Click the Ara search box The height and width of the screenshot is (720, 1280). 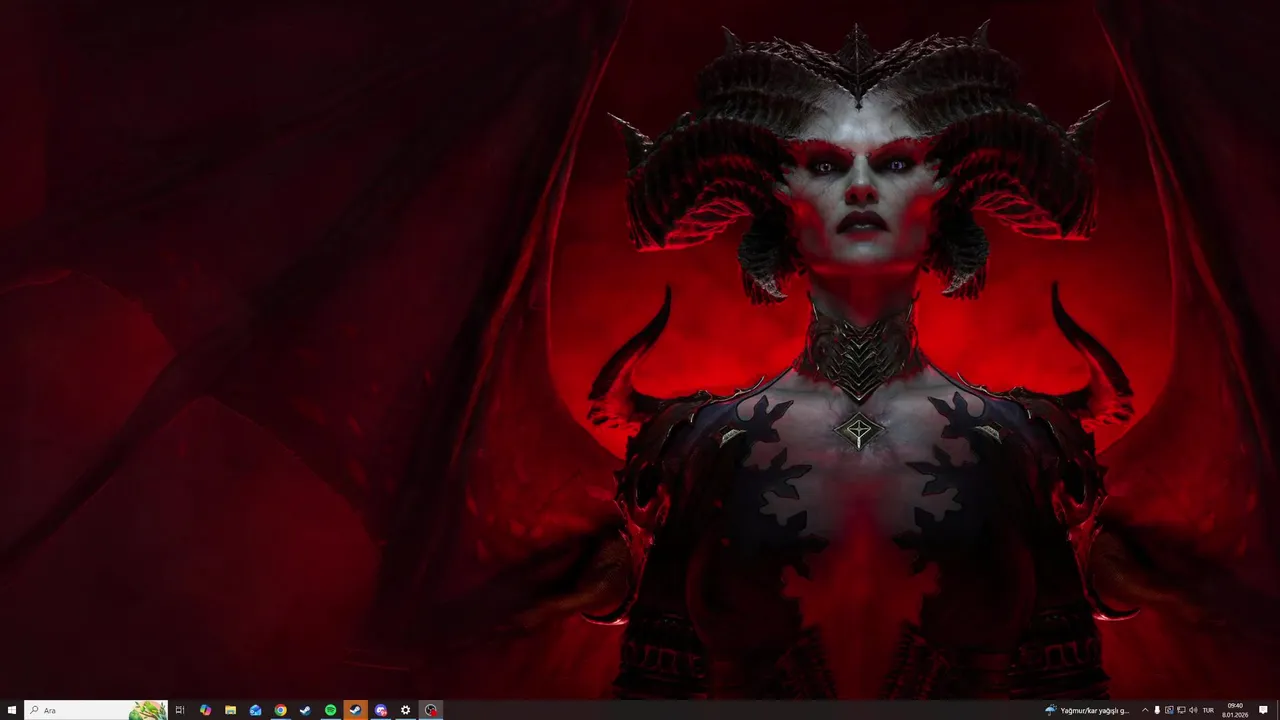click(x=96, y=710)
